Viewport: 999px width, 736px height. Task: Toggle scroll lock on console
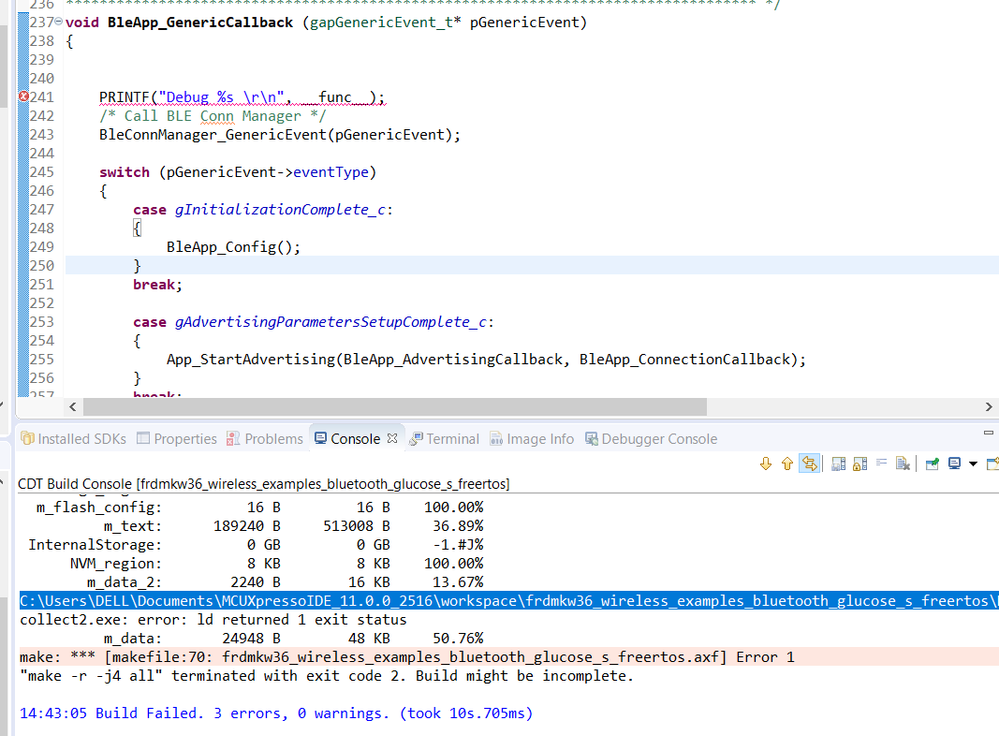[x=860, y=464]
